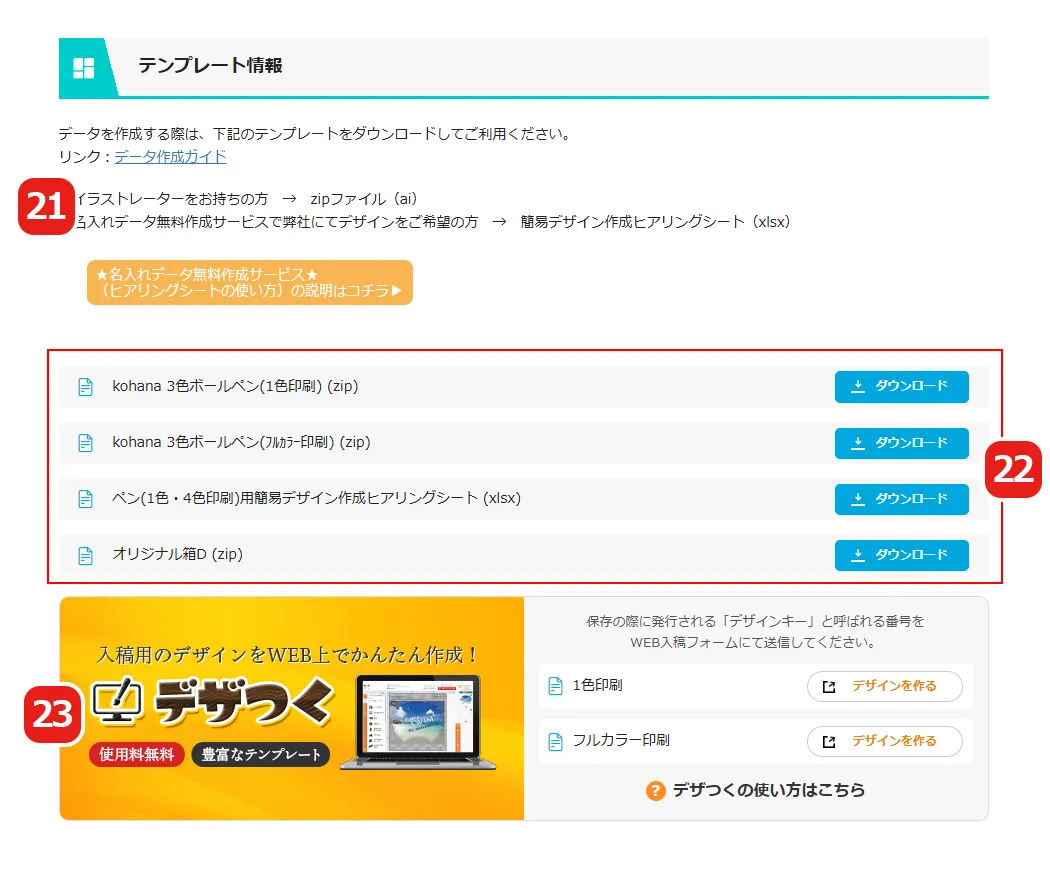Viewport: 1050px width, 890px height.
Task: Click the file icon beside kohana 3色ボールペン(フルカラー印刷)
Action: click(85, 443)
